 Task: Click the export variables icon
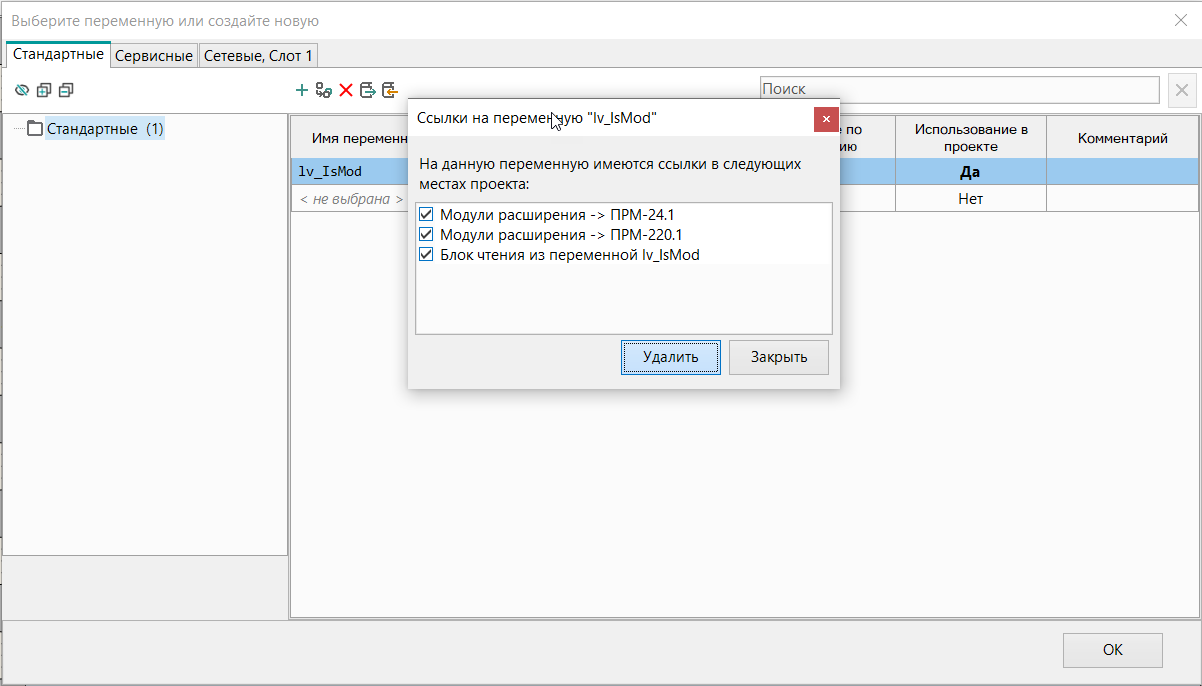[x=368, y=90]
